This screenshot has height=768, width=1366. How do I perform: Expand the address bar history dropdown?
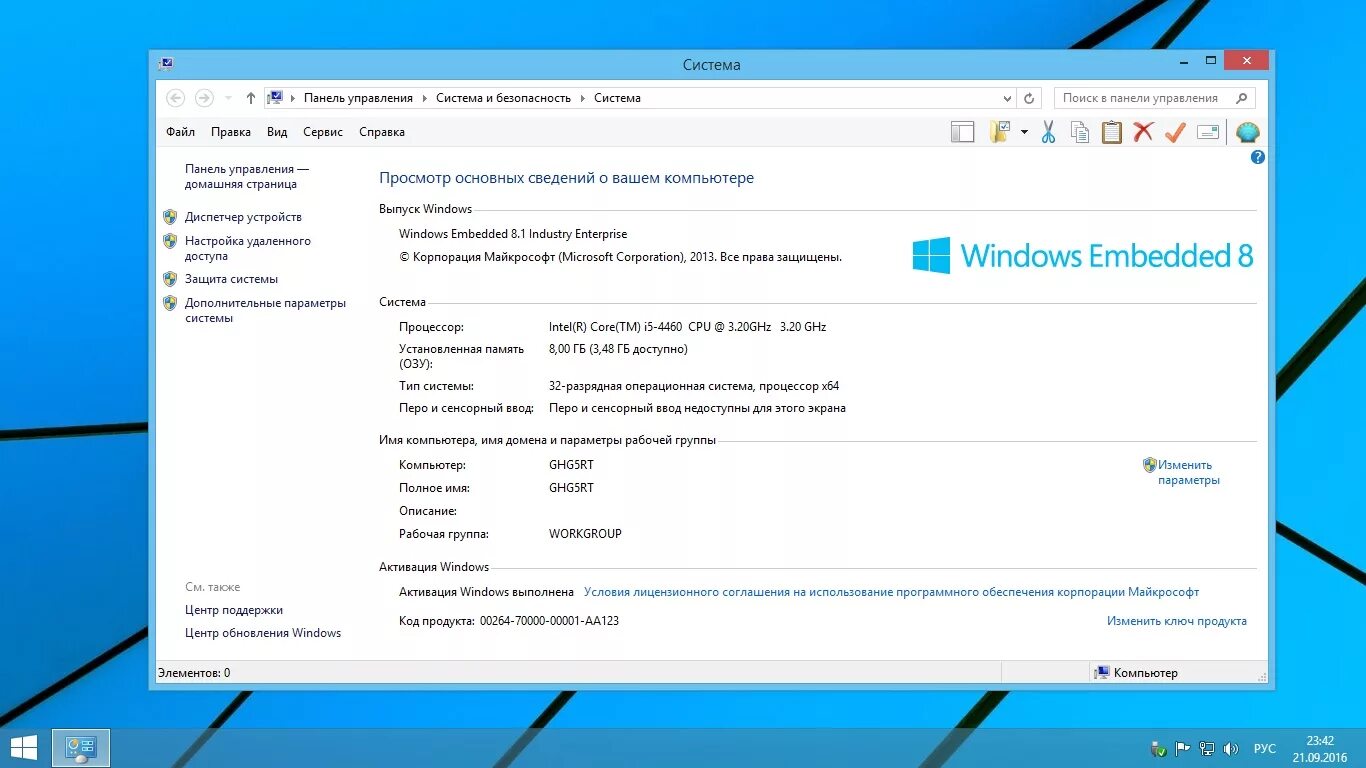tap(1007, 98)
